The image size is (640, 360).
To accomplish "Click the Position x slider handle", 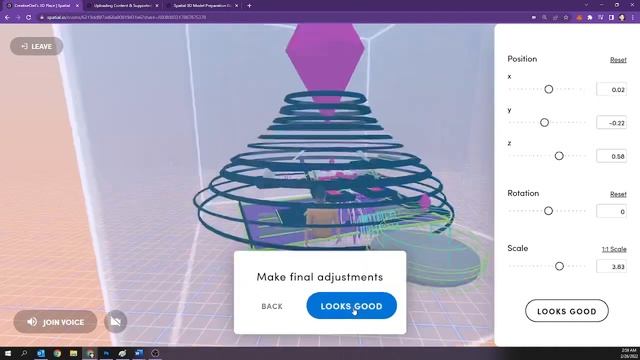I will coord(549,89).
